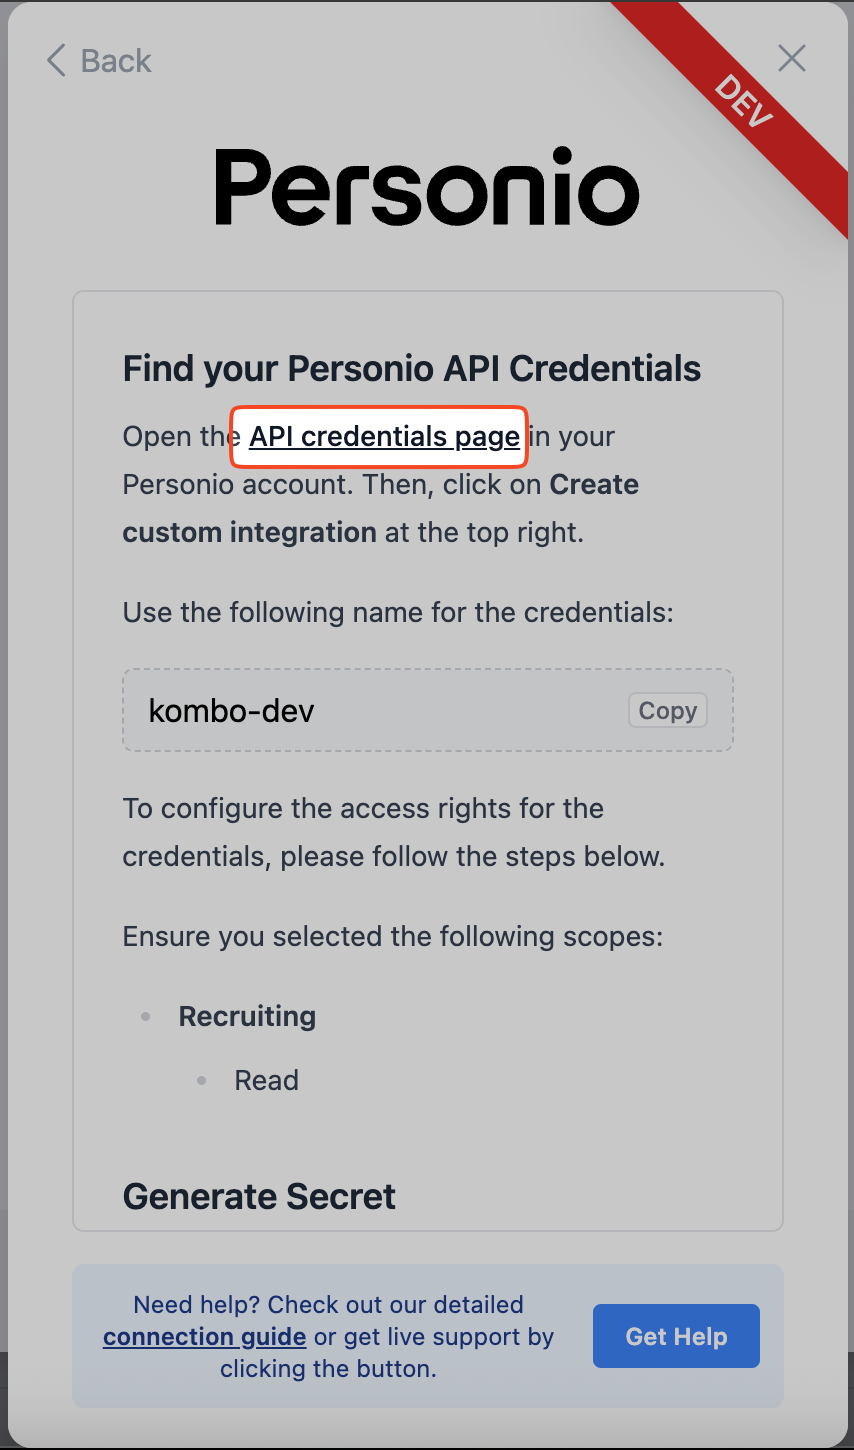
Task: Open the API credentials page link
Action: [384, 437]
